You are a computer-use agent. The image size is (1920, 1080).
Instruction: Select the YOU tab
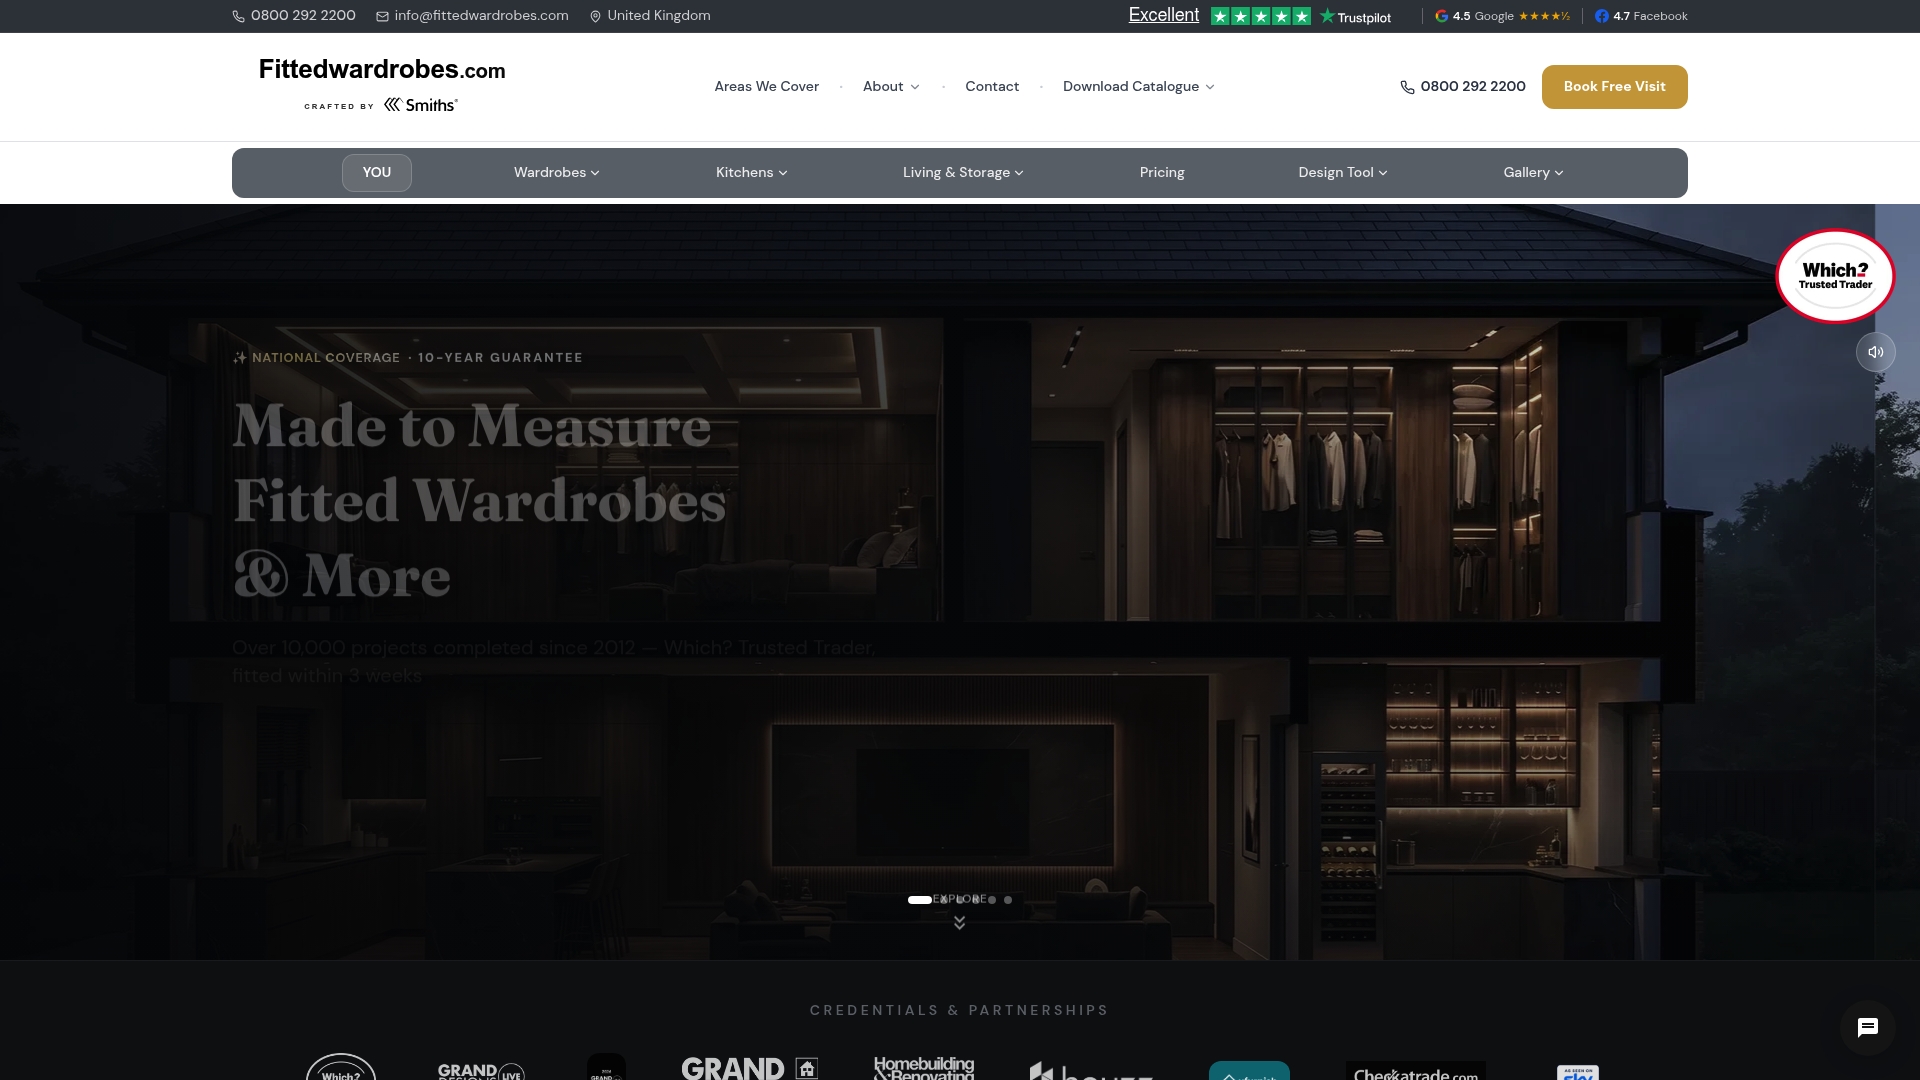(376, 173)
